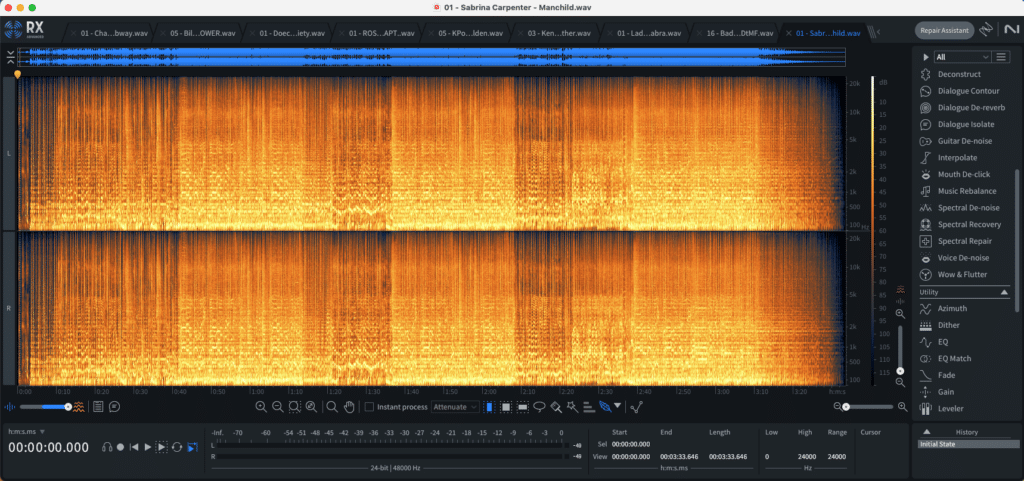The height and width of the screenshot is (481, 1024).
Task: Open the EQ Match module
Action: coord(955,358)
